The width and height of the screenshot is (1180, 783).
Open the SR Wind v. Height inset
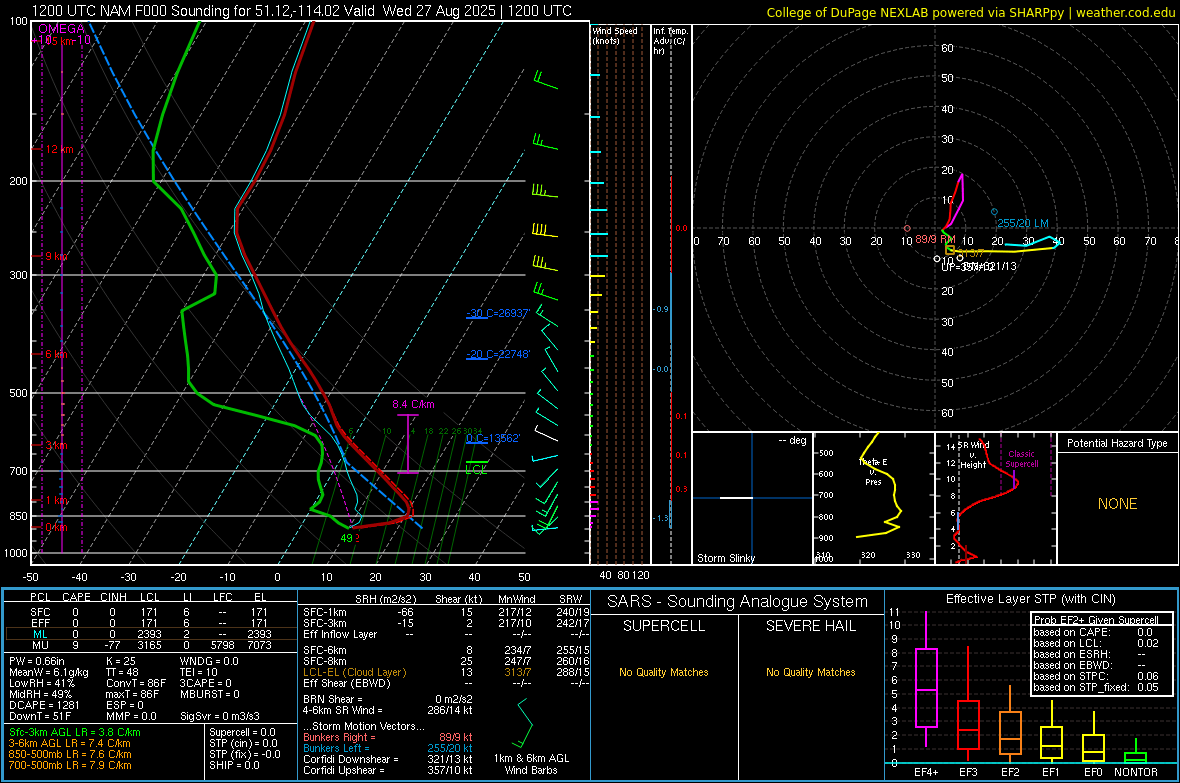pos(996,498)
